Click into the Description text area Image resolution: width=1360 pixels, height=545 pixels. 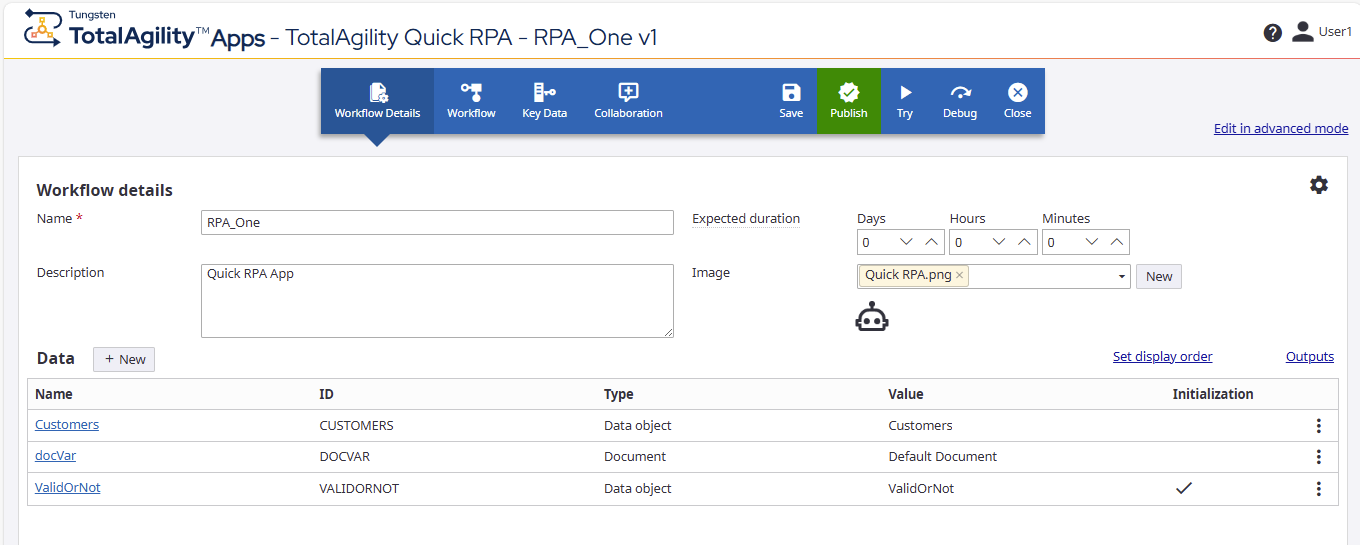click(437, 301)
